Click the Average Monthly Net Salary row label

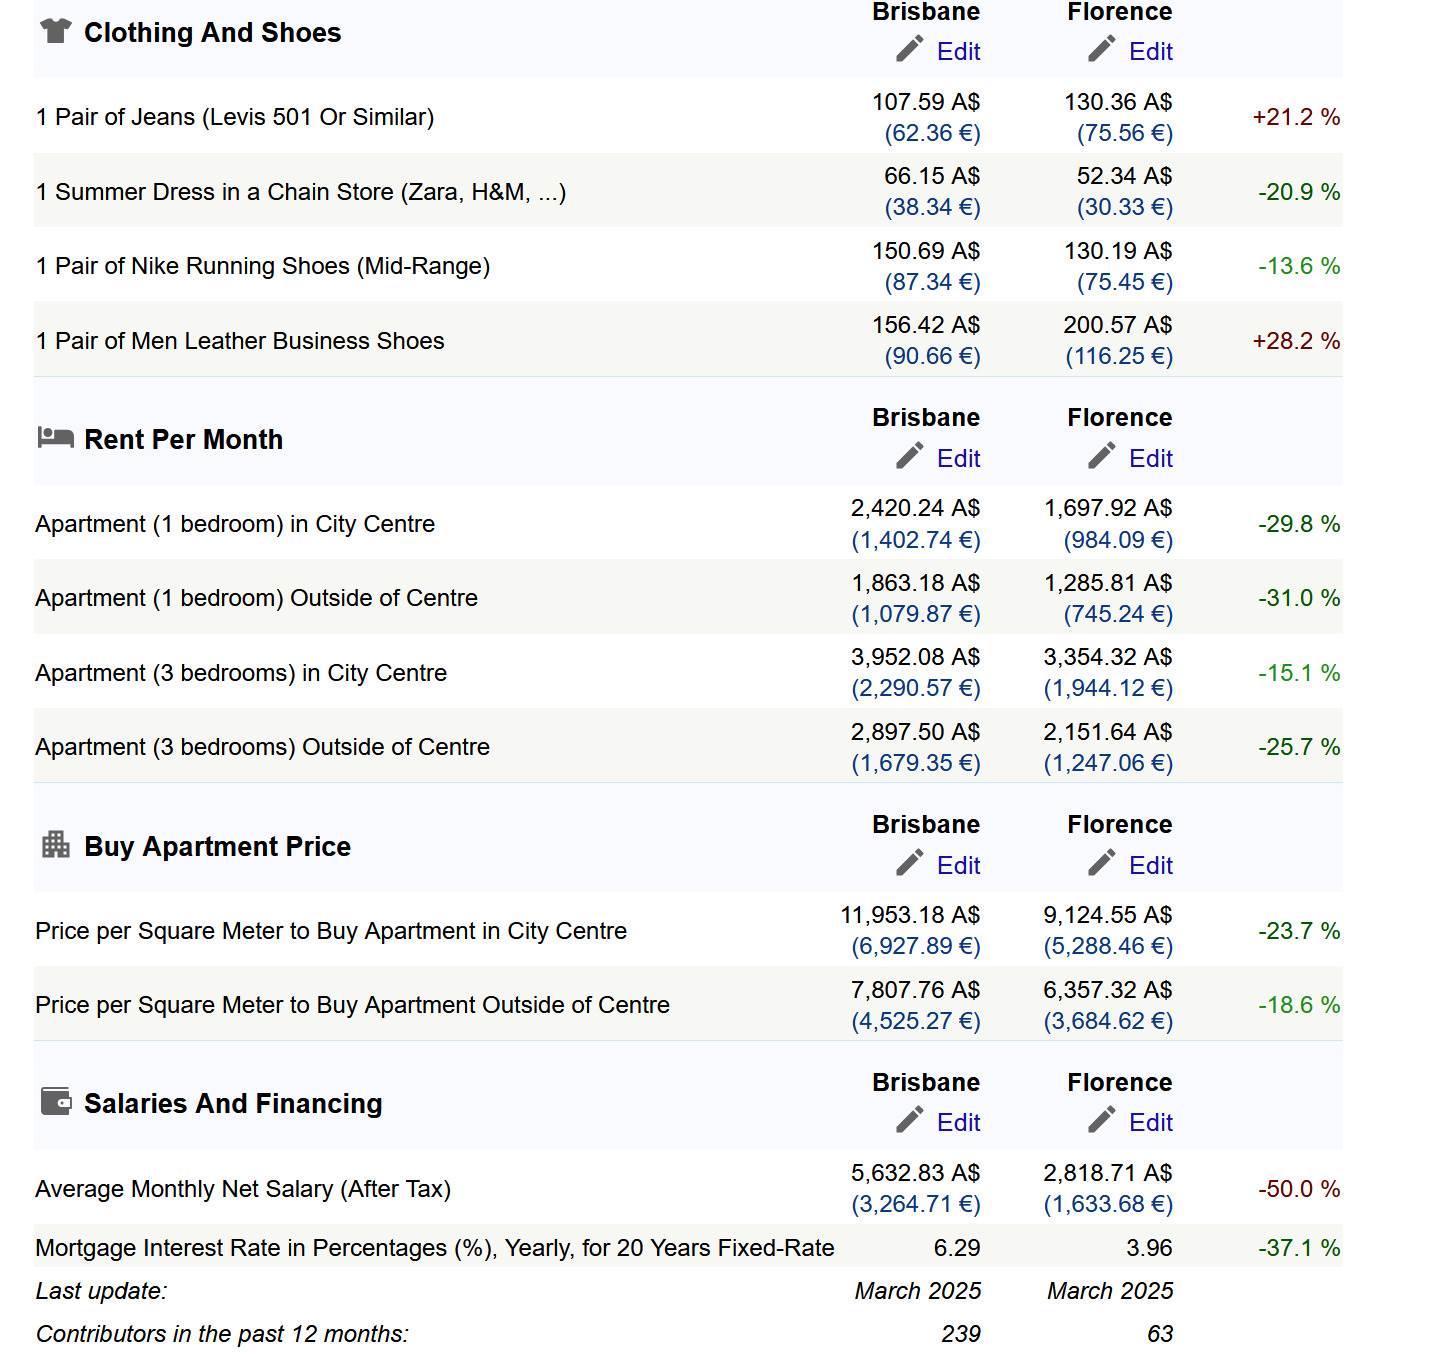tap(243, 1189)
